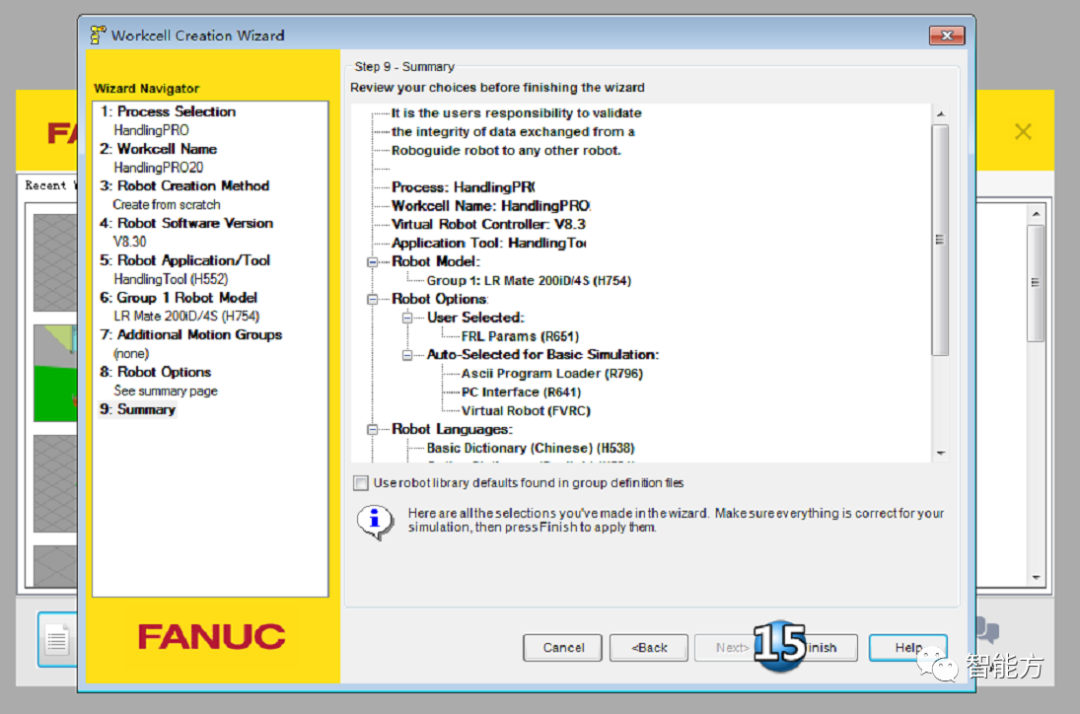Go to step 1: Process Selection
The image size is (1080, 714).
pos(168,112)
